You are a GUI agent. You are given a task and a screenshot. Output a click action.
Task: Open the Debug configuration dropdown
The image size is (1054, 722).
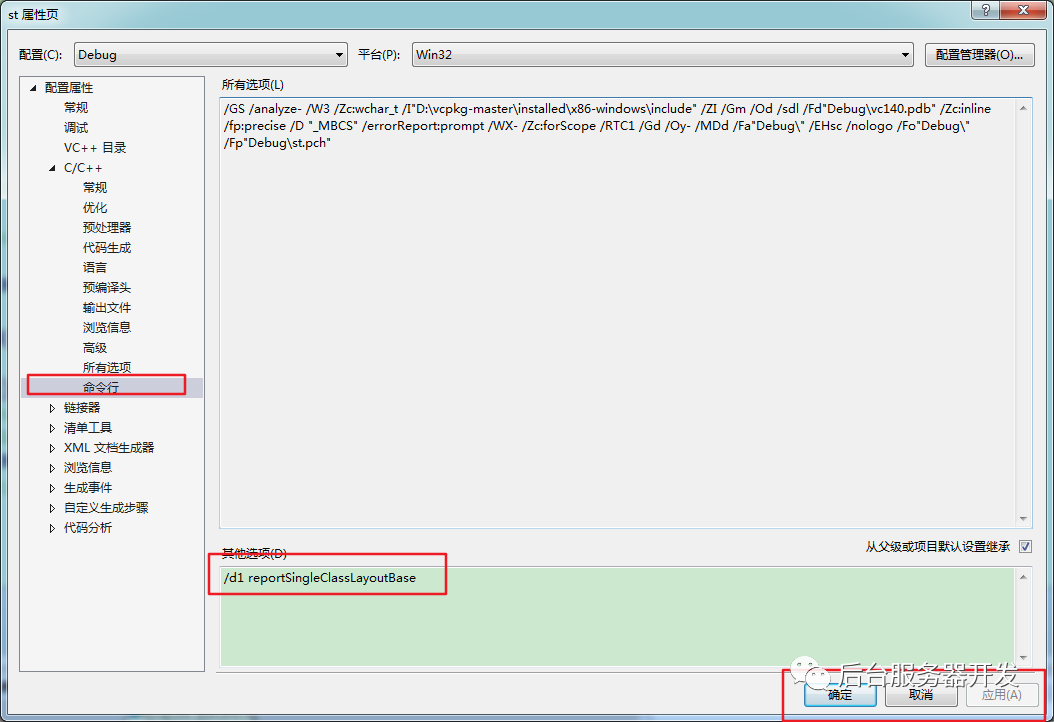click(210, 55)
